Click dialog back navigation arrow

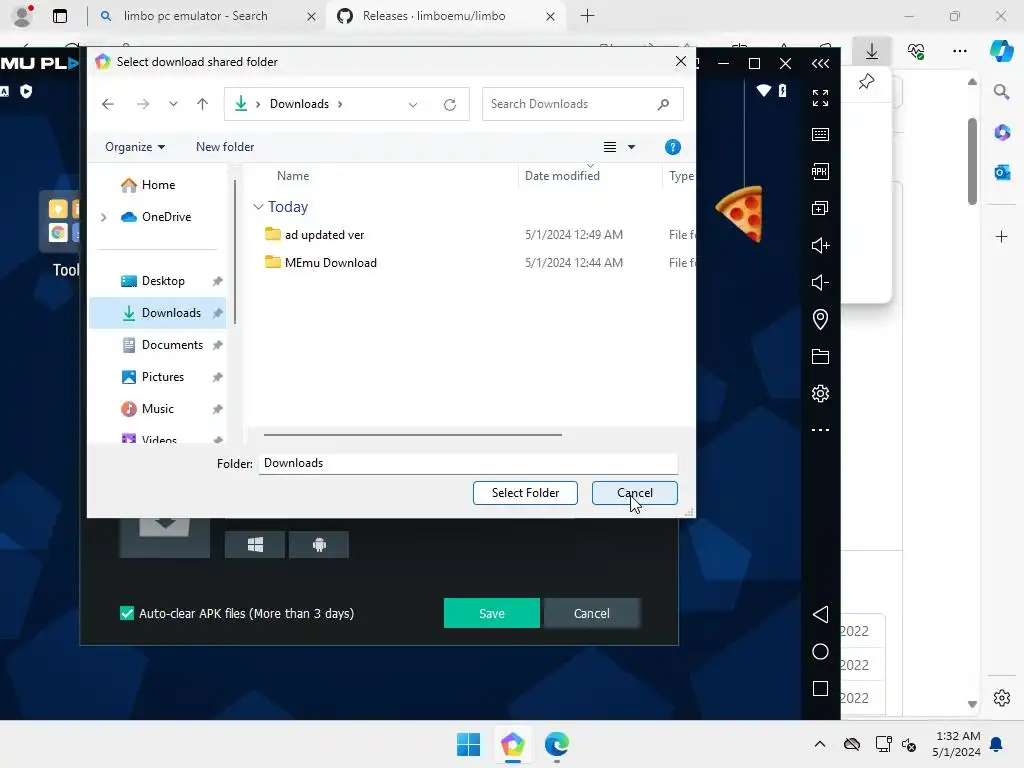[x=108, y=104]
